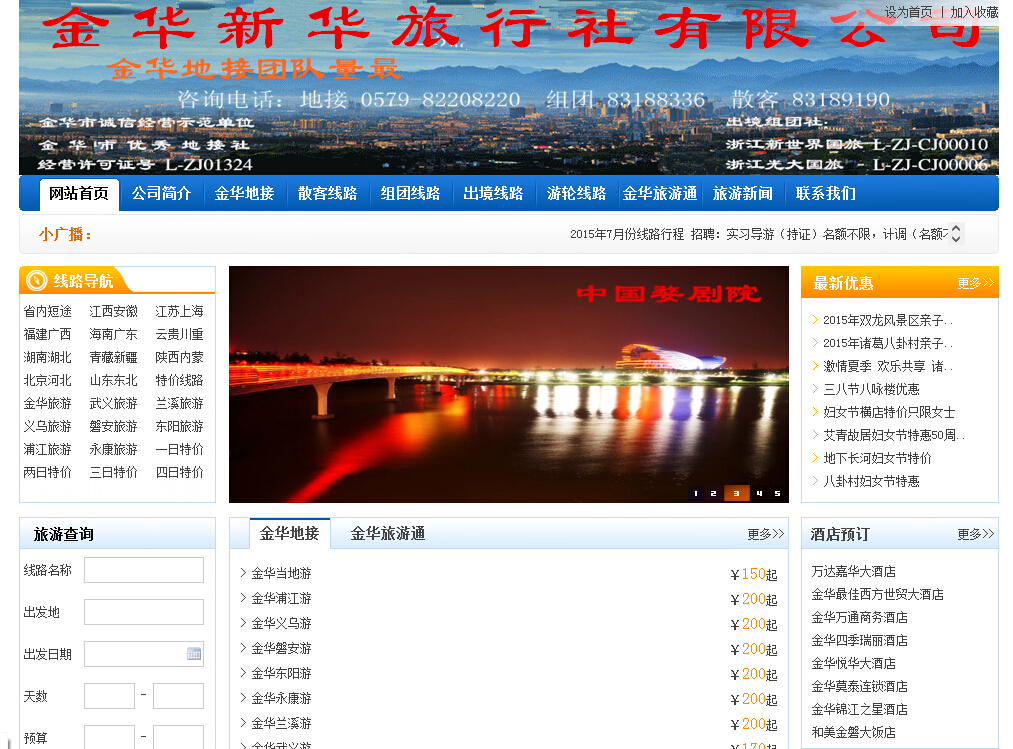Open 金华浦江游 listing
This screenshot has width=1013, height=749.
(282, 598)
